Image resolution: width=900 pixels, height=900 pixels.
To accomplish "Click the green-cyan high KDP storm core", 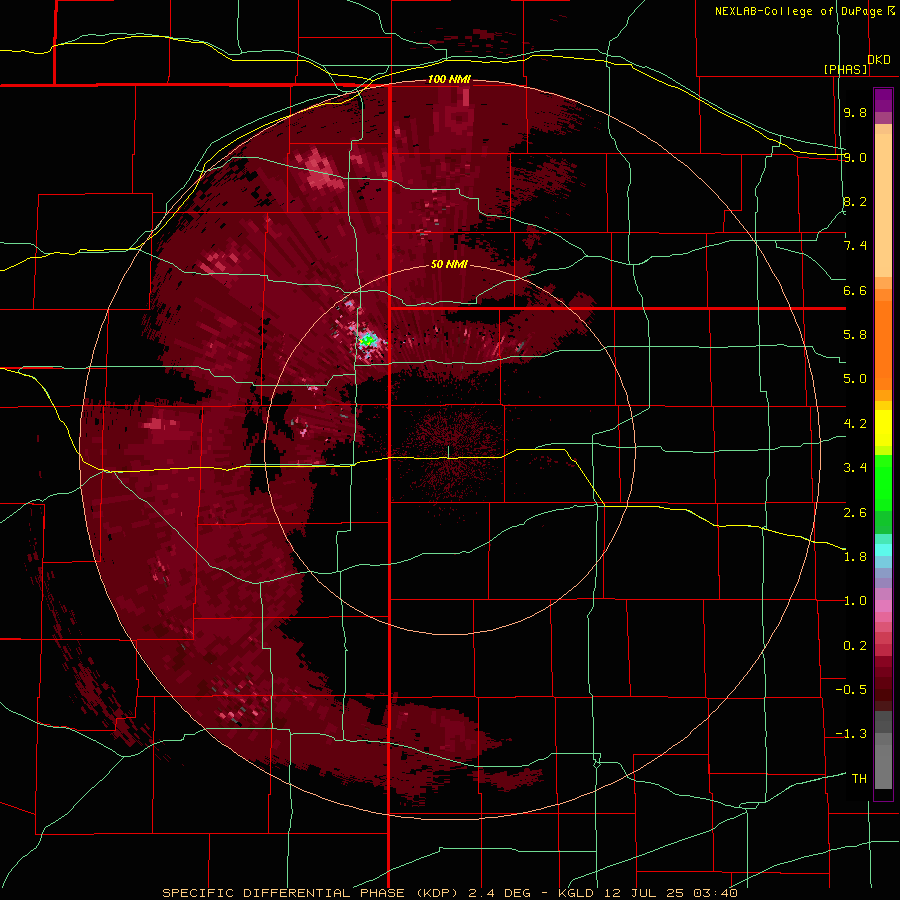I will pos(367,340).
